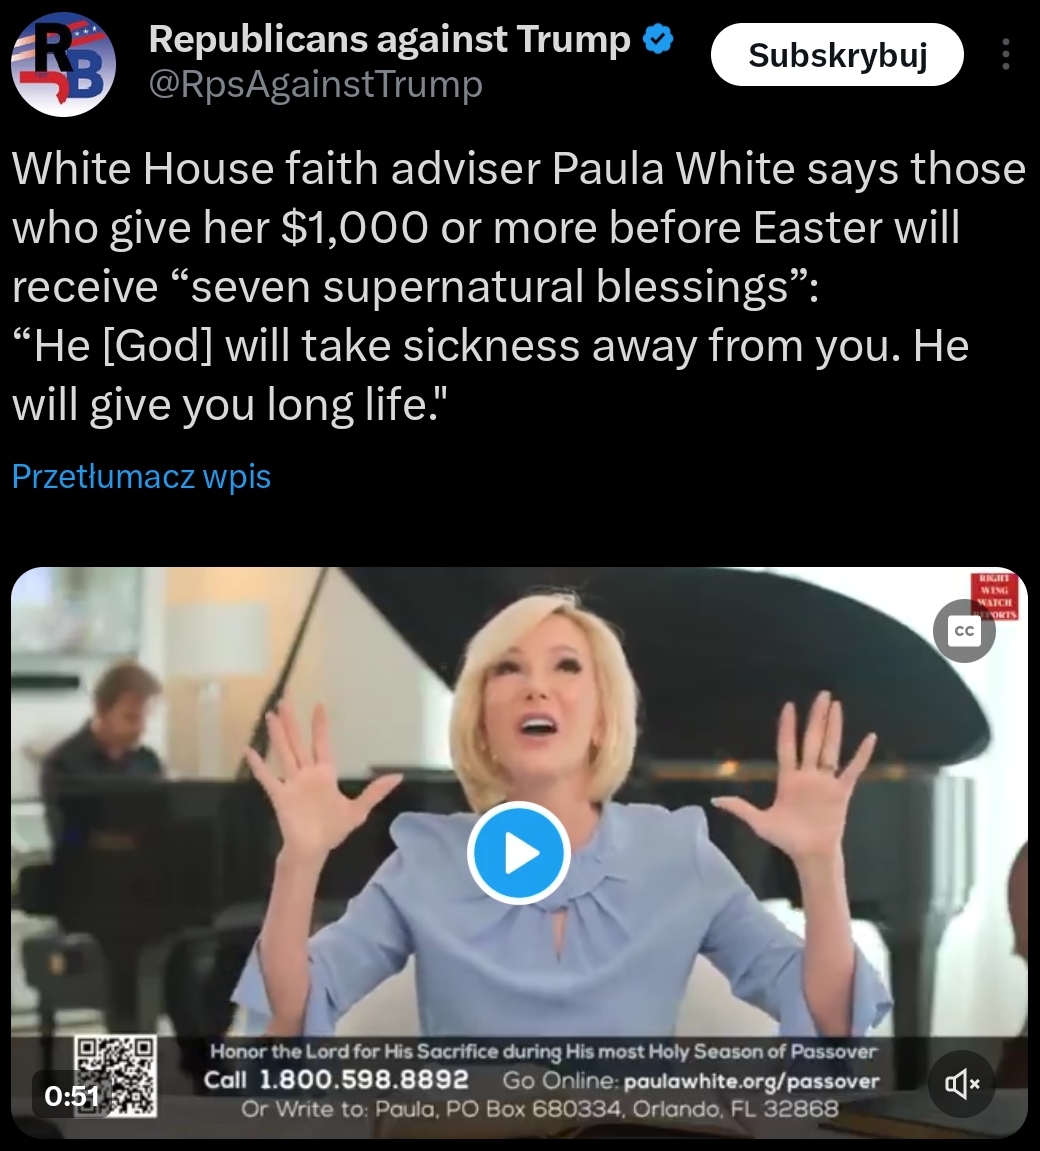Click the Przetłumacz wpis link
Screen dimensions: 1040x1151
[142, 476]
